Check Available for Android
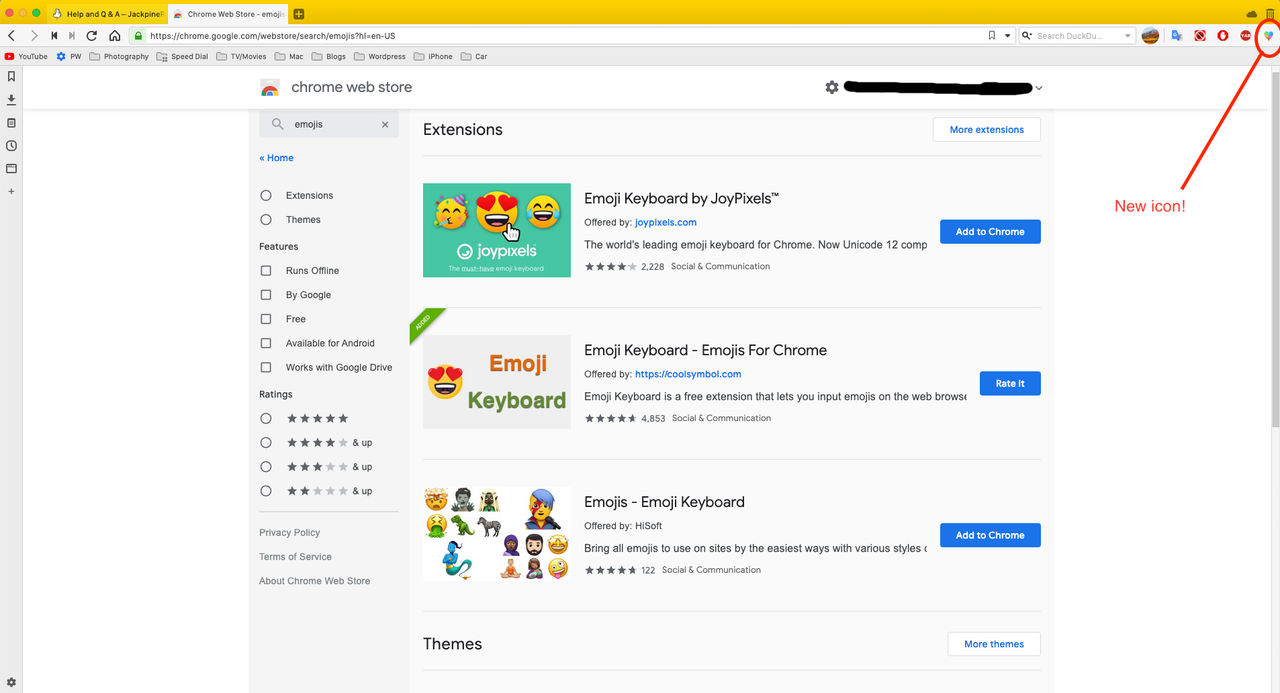 click(x=266, y=343)
